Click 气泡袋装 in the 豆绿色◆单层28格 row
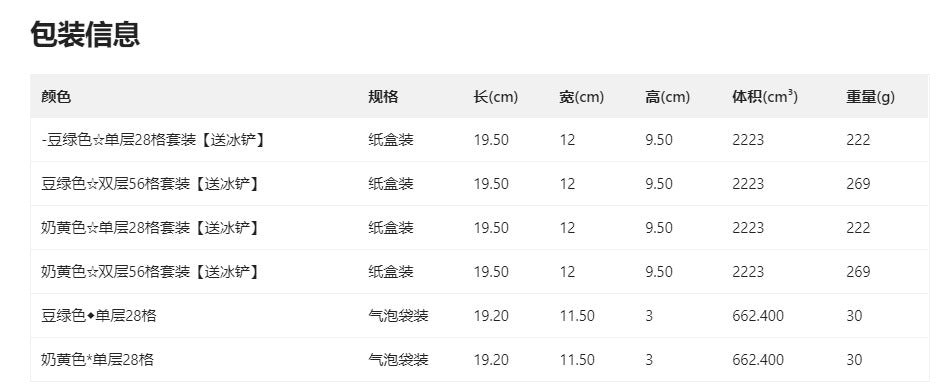This screenshot has height=390, width=946. coord(398,316)
